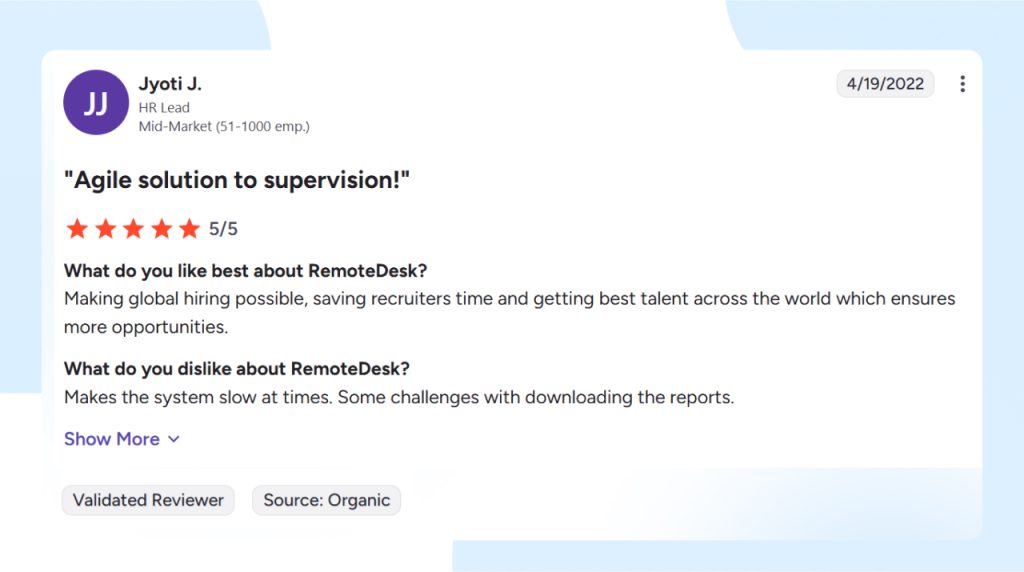The height and width of the screenshot is (572, 1024).
Task: Click the fifth rating star
Action: (189, 229)
